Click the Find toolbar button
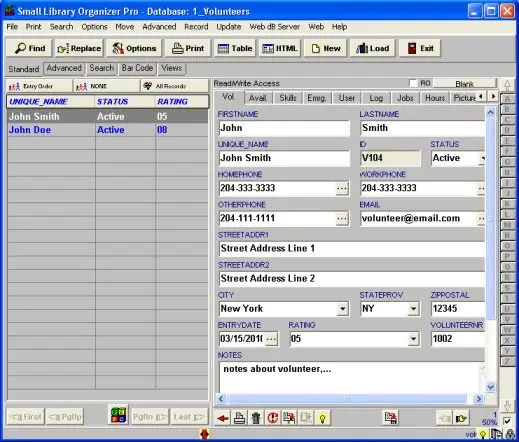 (30, 48)
